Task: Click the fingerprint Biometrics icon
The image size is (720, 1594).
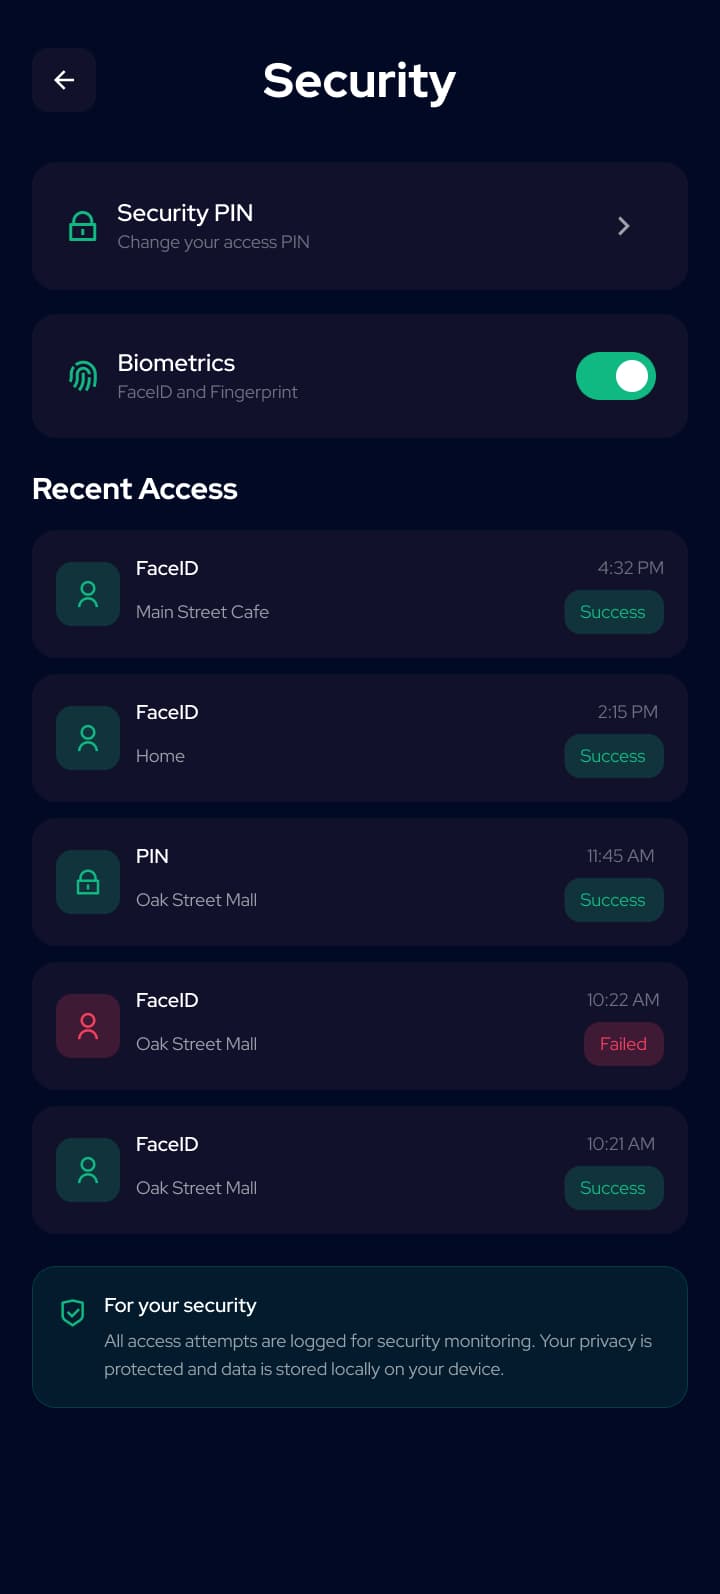Action: click(x=83, y=376)
